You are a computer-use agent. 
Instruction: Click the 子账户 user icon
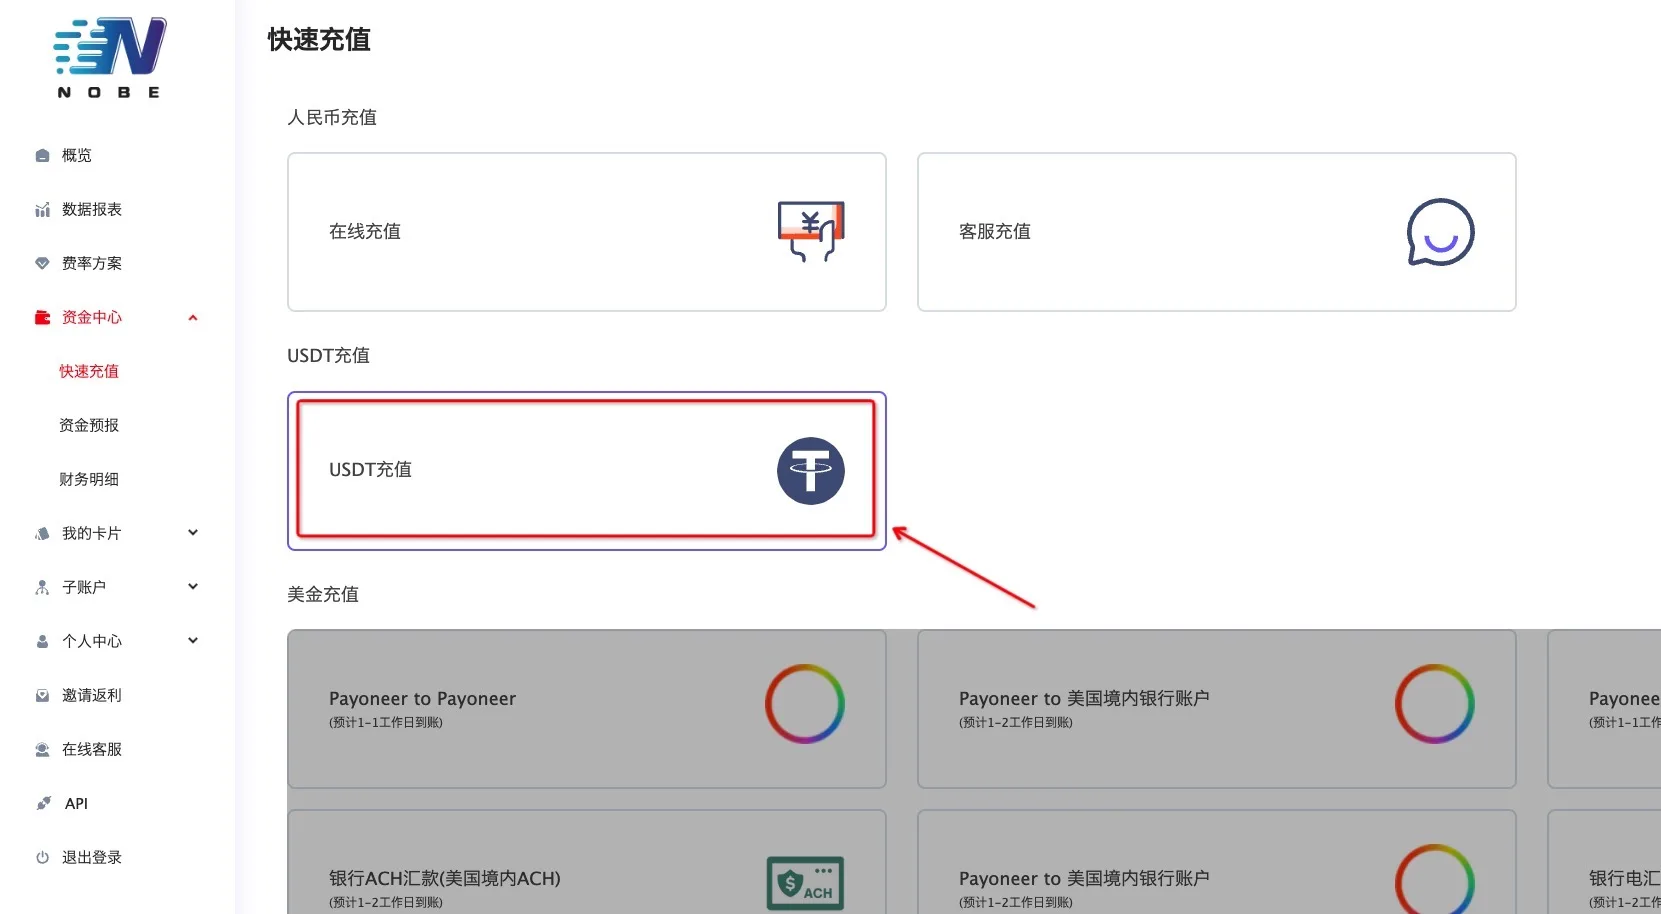tap(42, 587)
